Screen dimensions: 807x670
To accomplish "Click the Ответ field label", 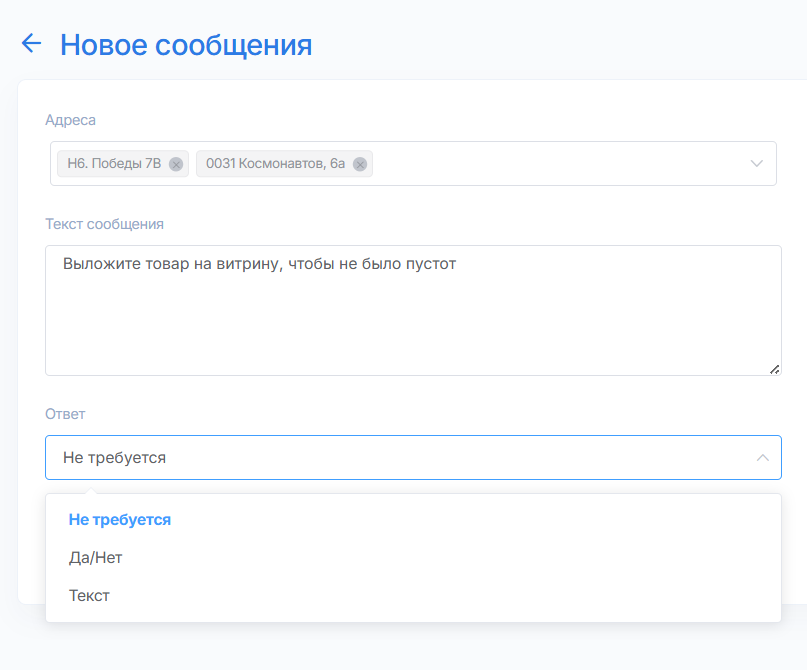I will (x=65, y=414).
